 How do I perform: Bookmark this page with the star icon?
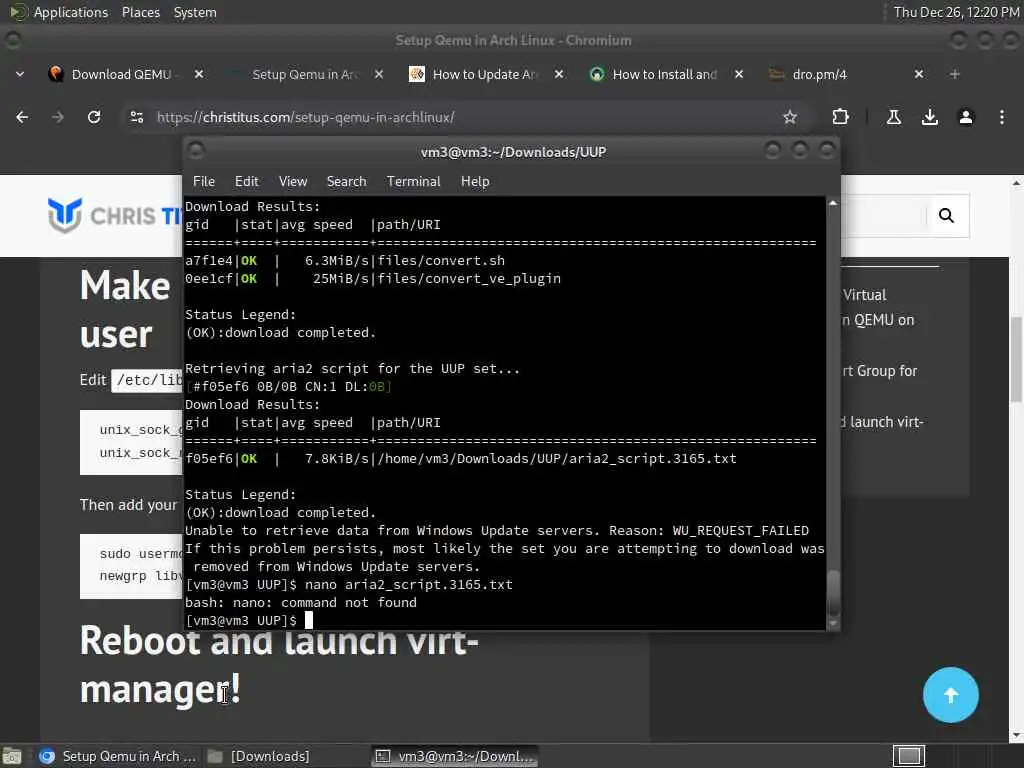(790, 117)
